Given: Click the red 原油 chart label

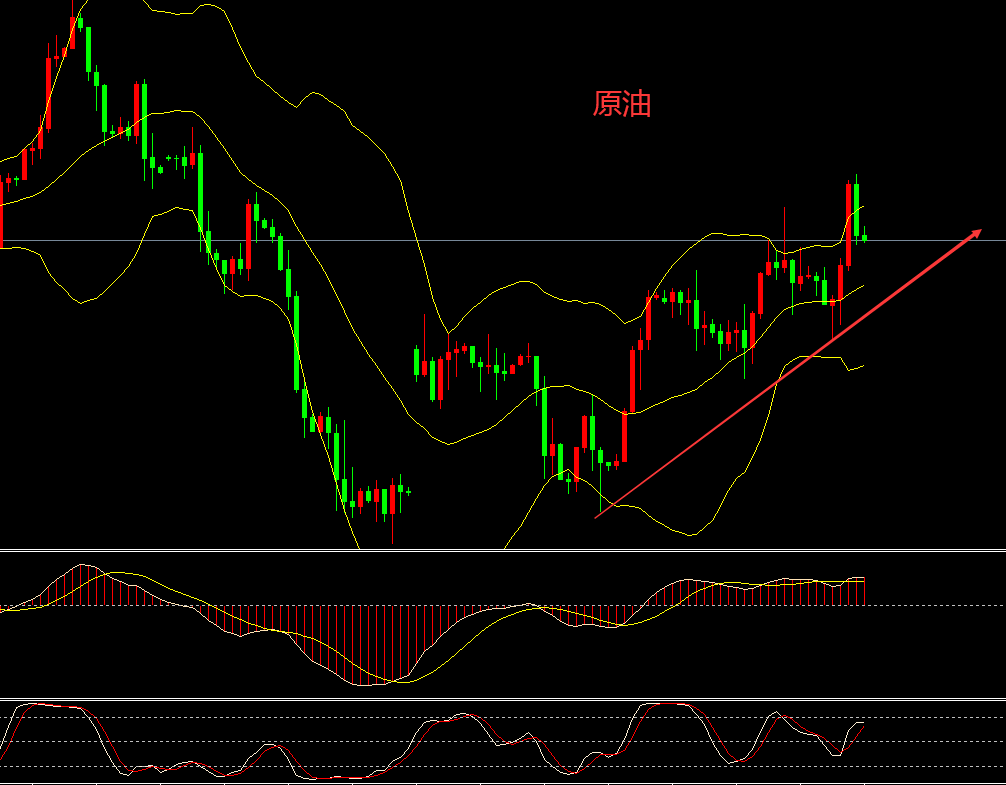Looking at the screenshot, I should [622, 104].
